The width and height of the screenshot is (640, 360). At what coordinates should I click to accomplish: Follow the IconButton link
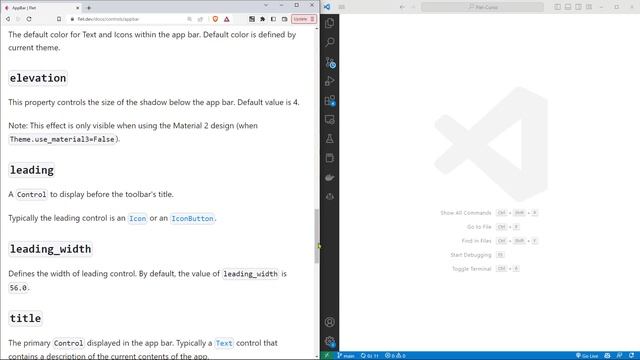click(x=192, y=218)
